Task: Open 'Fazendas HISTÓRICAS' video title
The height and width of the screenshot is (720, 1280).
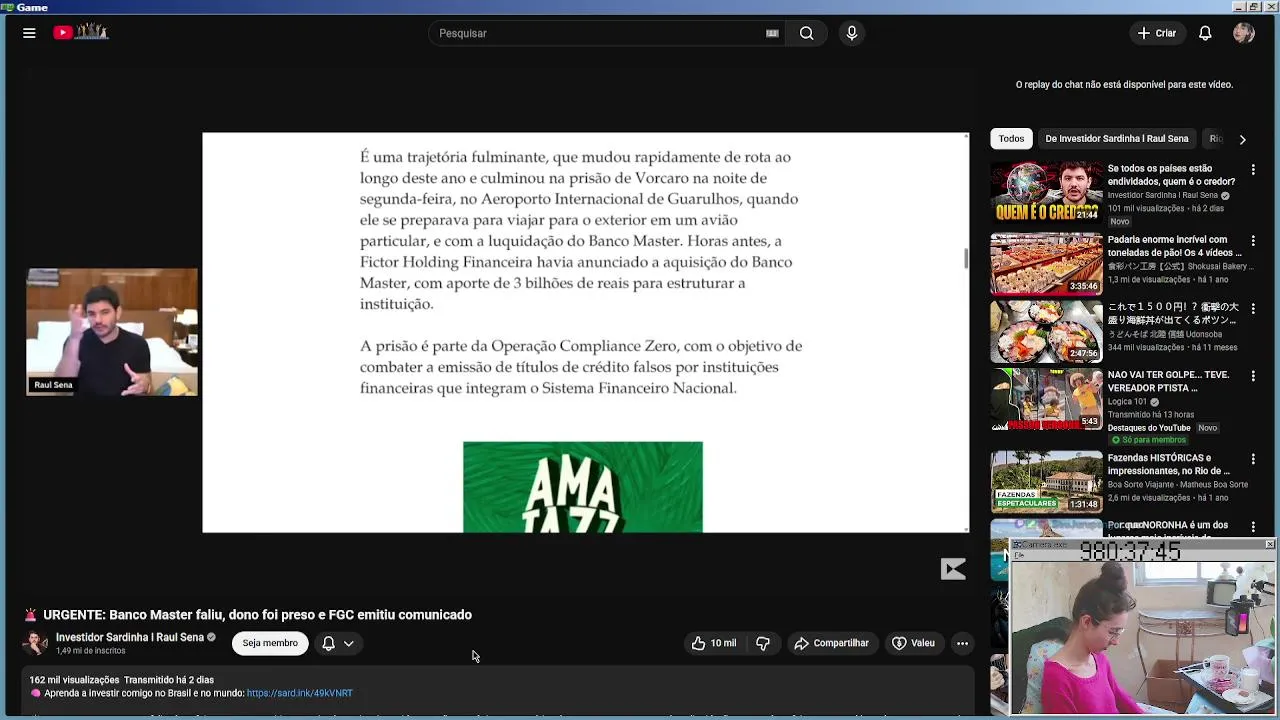Action: pos(1168,464)
